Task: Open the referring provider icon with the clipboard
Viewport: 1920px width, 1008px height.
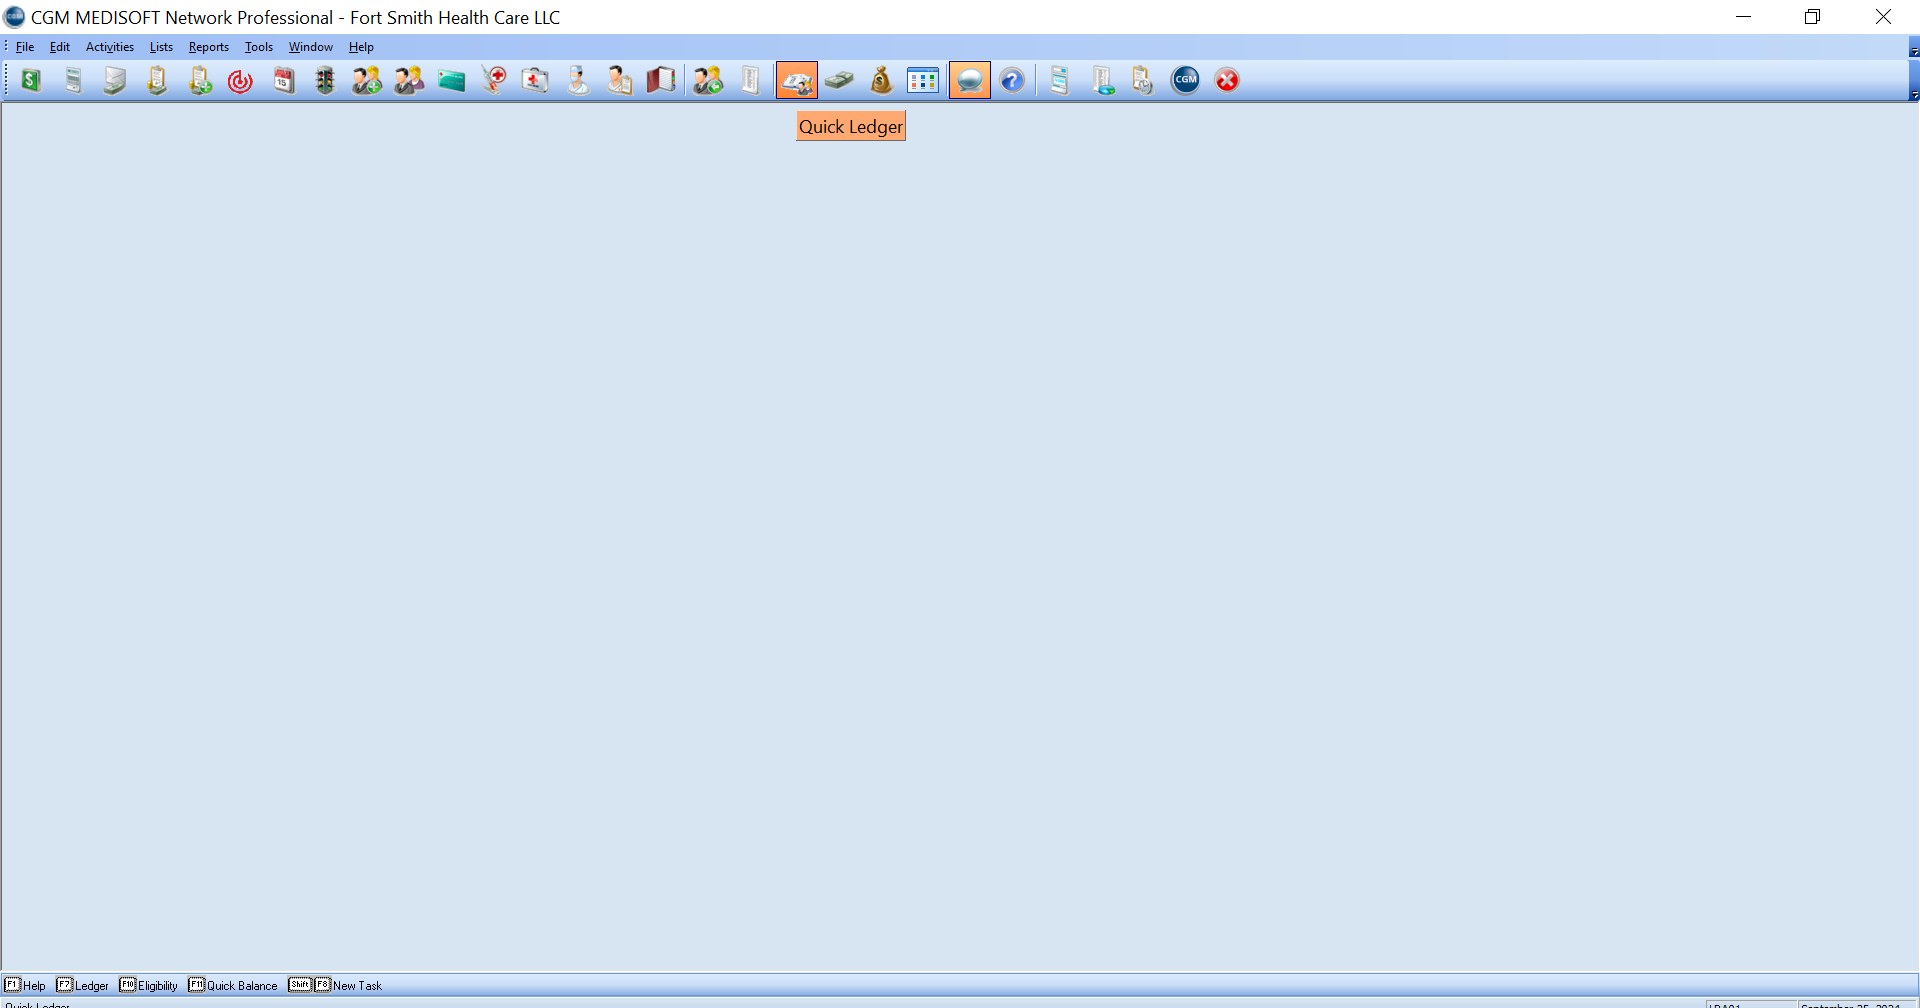Action: pyautogui.click(x=620, y=80)
